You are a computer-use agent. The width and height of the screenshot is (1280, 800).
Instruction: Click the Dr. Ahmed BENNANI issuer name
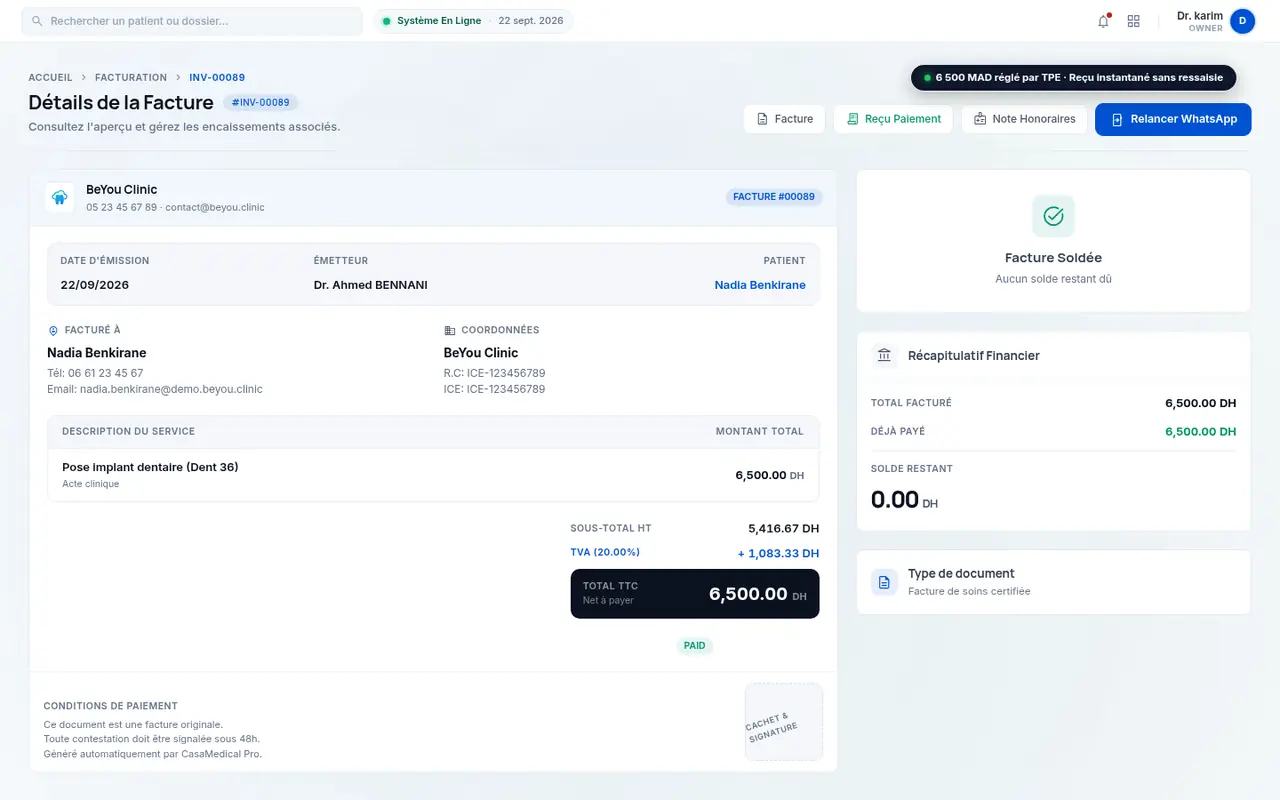coord(371,285)
